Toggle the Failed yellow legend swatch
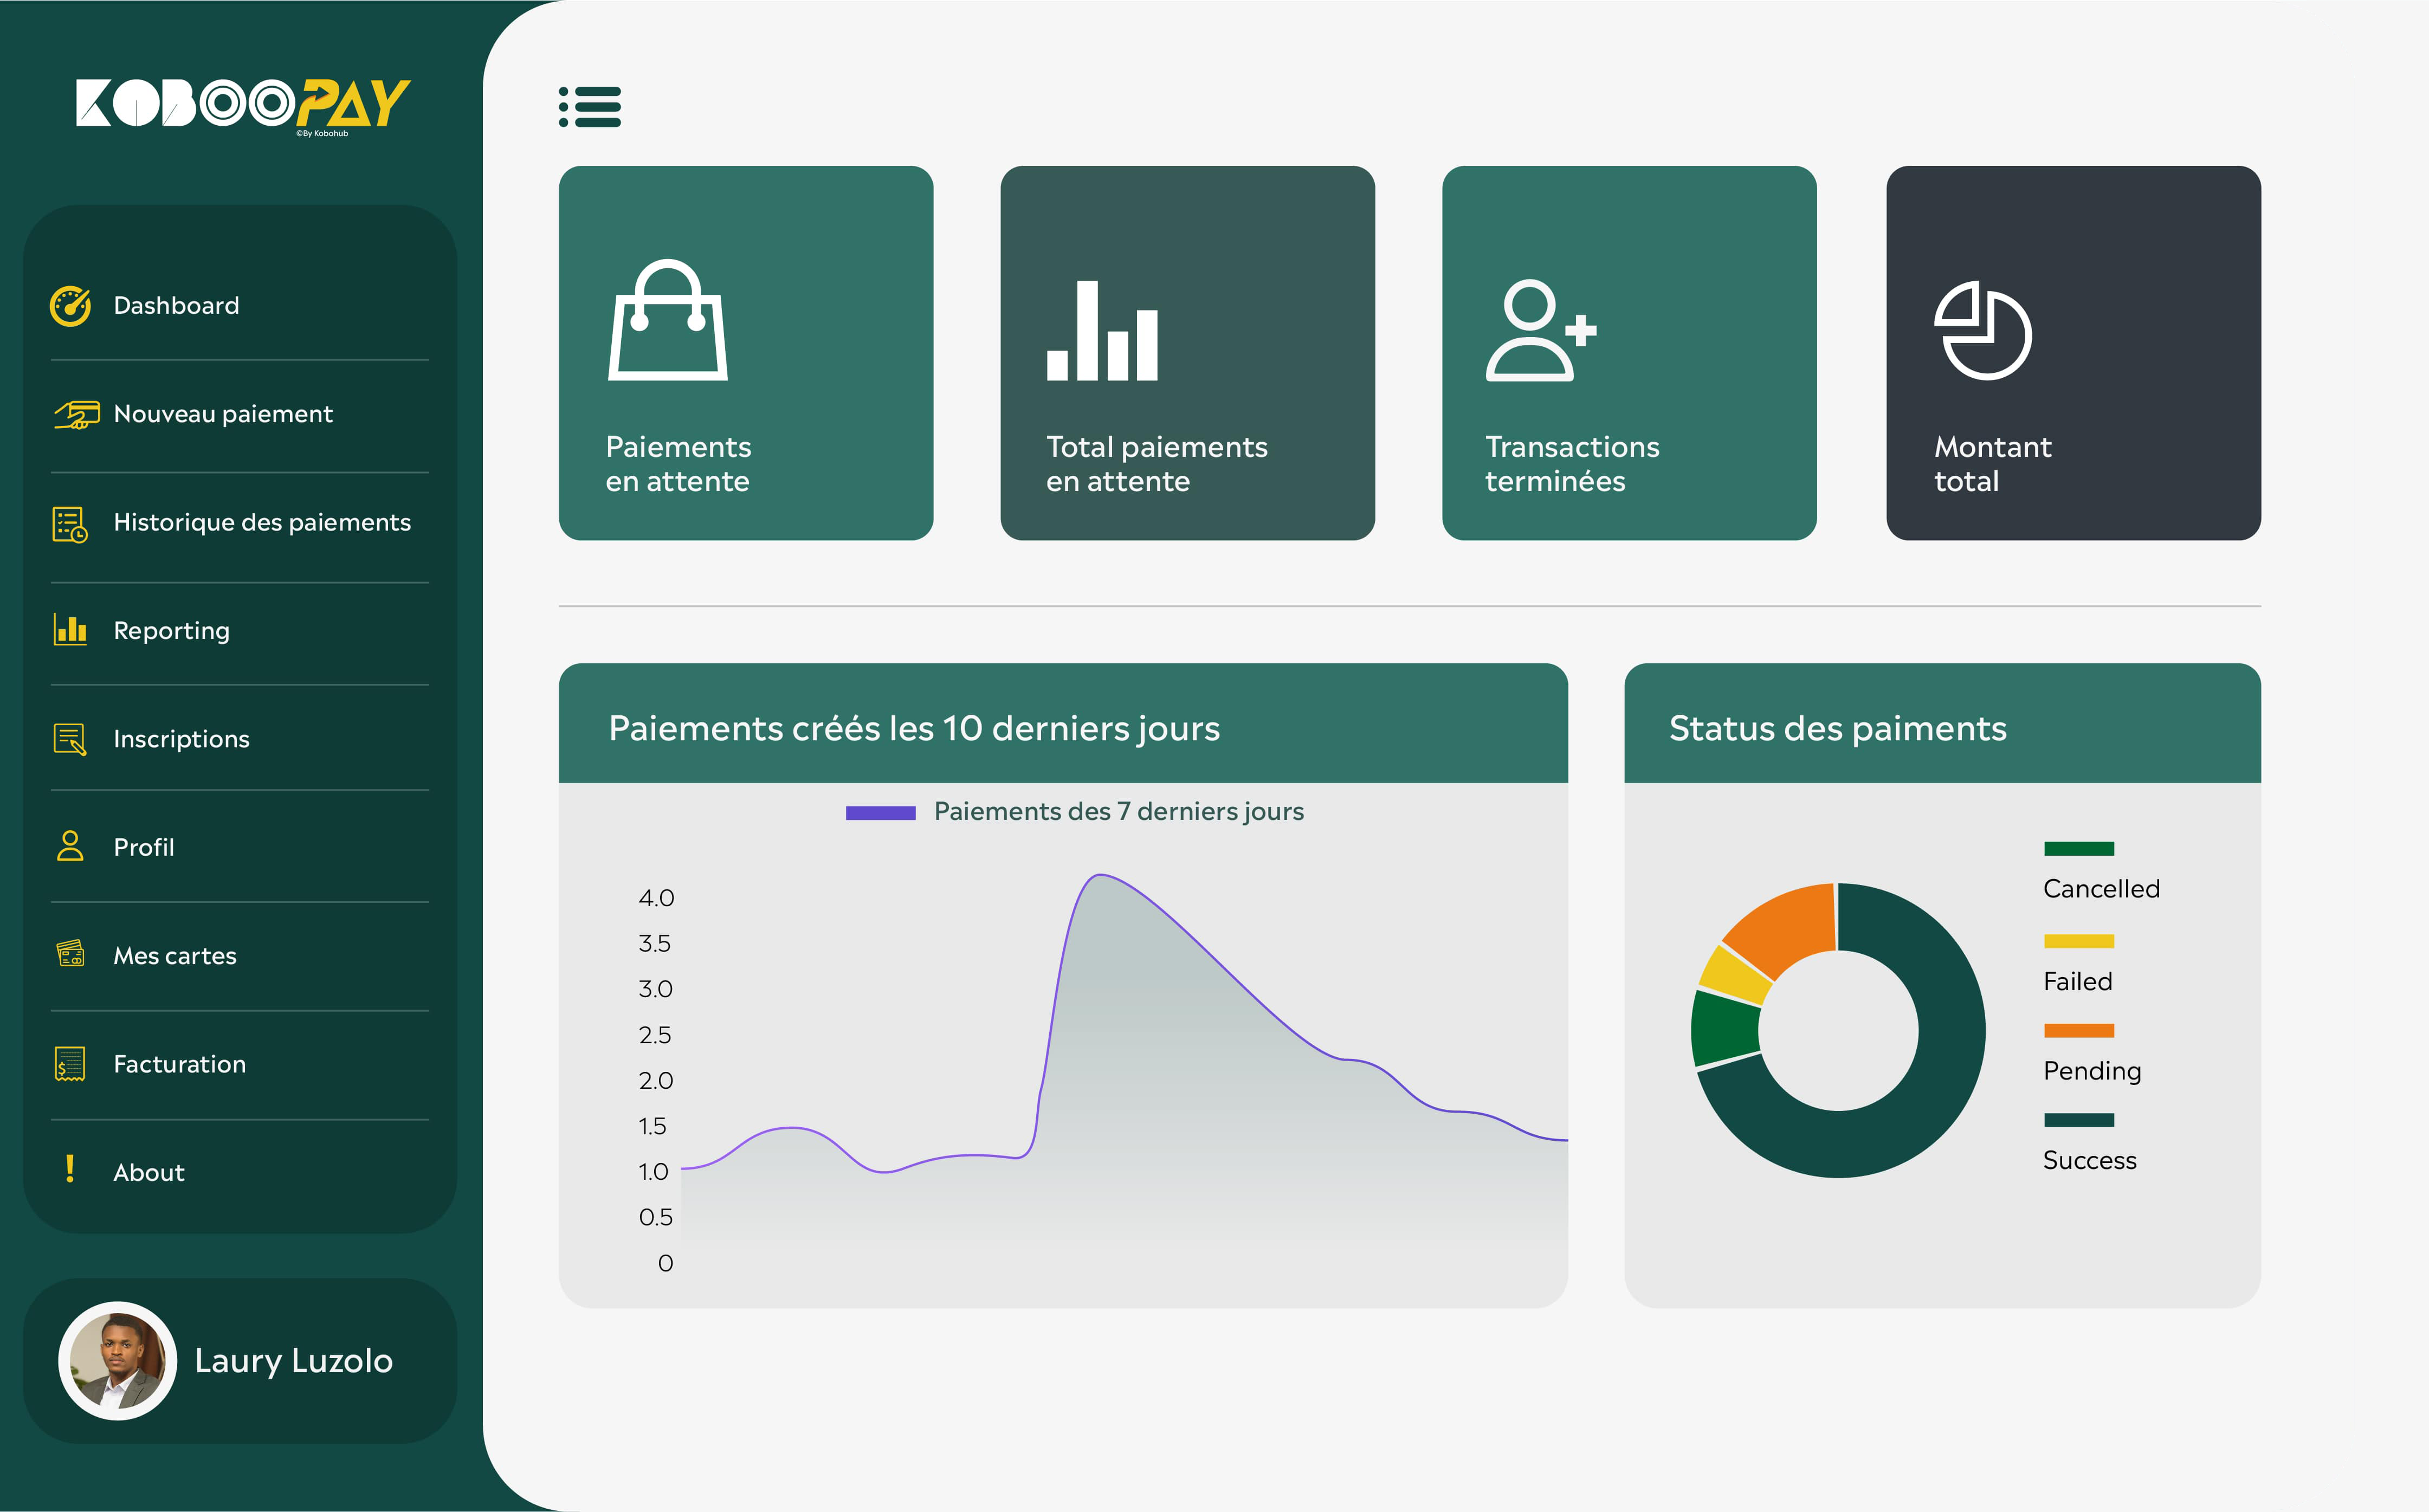The height and width of the screenshot is (1512, 2429). [2078, 941]
